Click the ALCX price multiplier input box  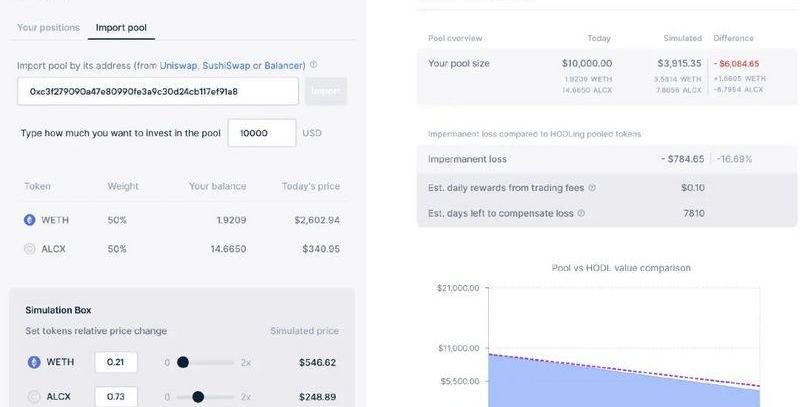tap(116, 397)
